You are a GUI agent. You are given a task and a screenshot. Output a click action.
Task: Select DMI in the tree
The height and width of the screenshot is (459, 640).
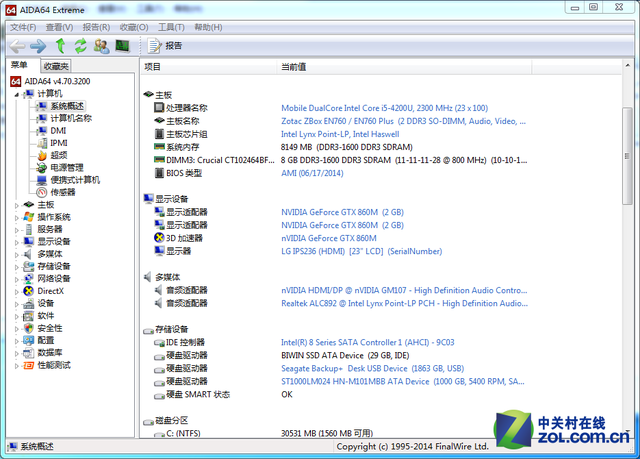coord(58,131)
